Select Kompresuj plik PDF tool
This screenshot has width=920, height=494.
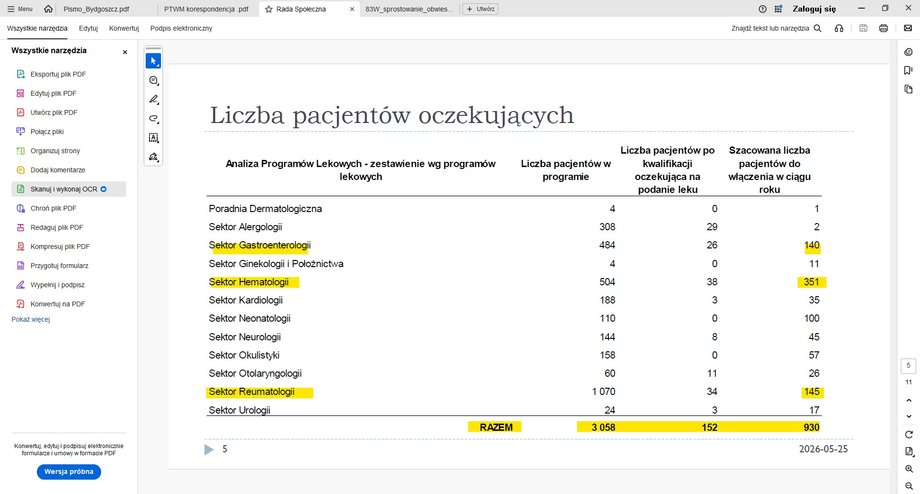click(69, 246)
